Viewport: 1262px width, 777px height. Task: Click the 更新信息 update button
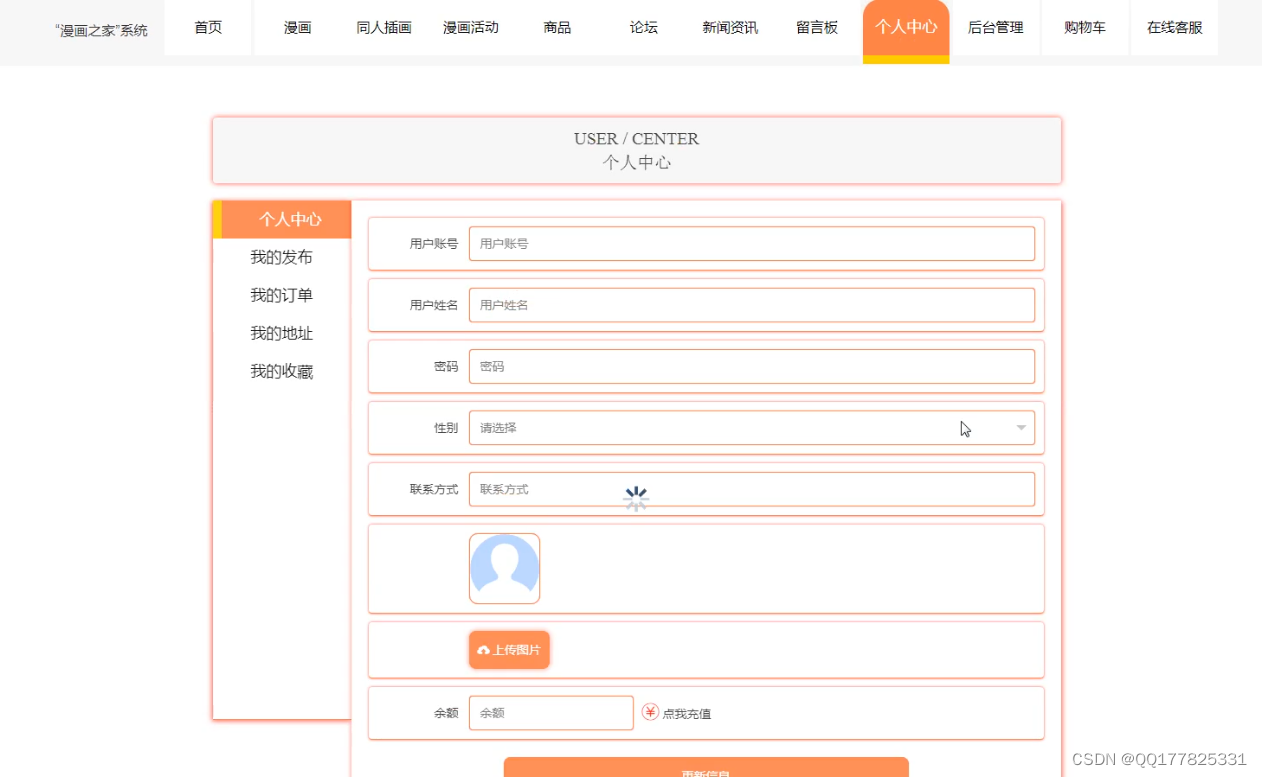[x=705, y=770]
